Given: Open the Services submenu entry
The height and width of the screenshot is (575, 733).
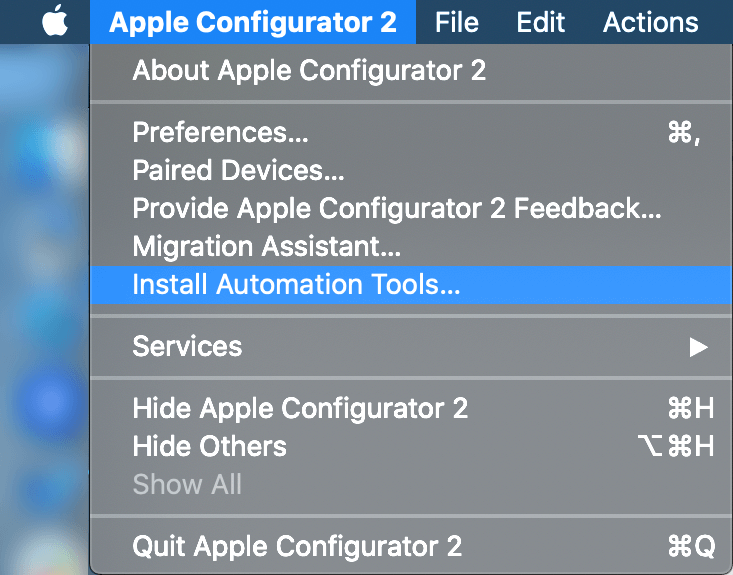Looking at the screenshot, I should (x=187, y=347).
